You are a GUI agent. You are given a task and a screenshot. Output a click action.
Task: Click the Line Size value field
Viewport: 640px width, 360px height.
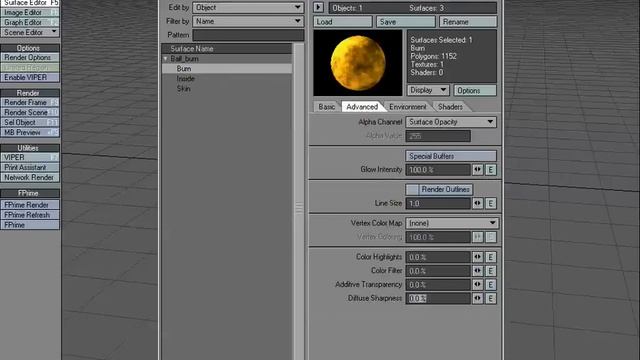438,203
